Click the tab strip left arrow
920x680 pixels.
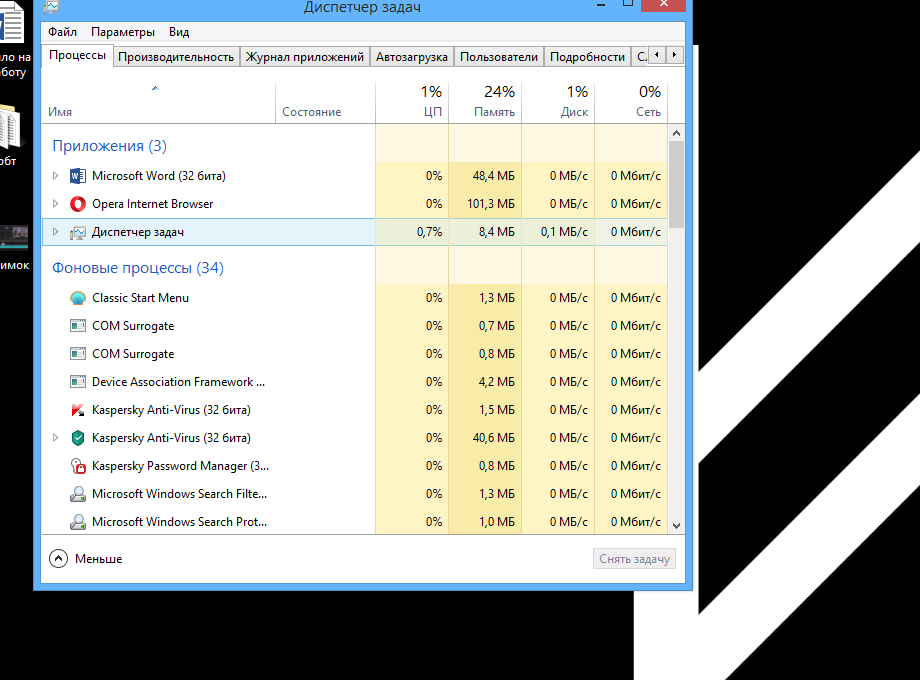pos(657,55)
